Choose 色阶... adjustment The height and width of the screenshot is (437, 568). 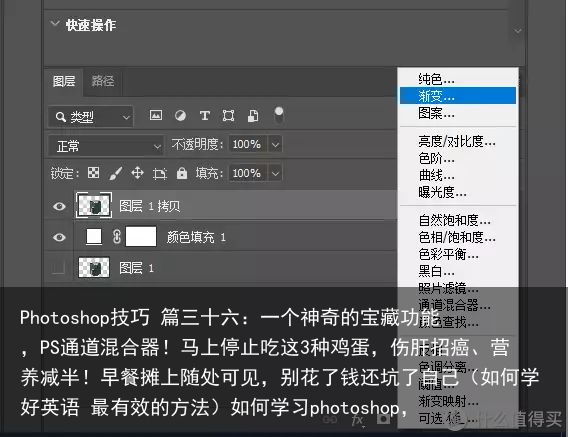click(x=458, y=158)
